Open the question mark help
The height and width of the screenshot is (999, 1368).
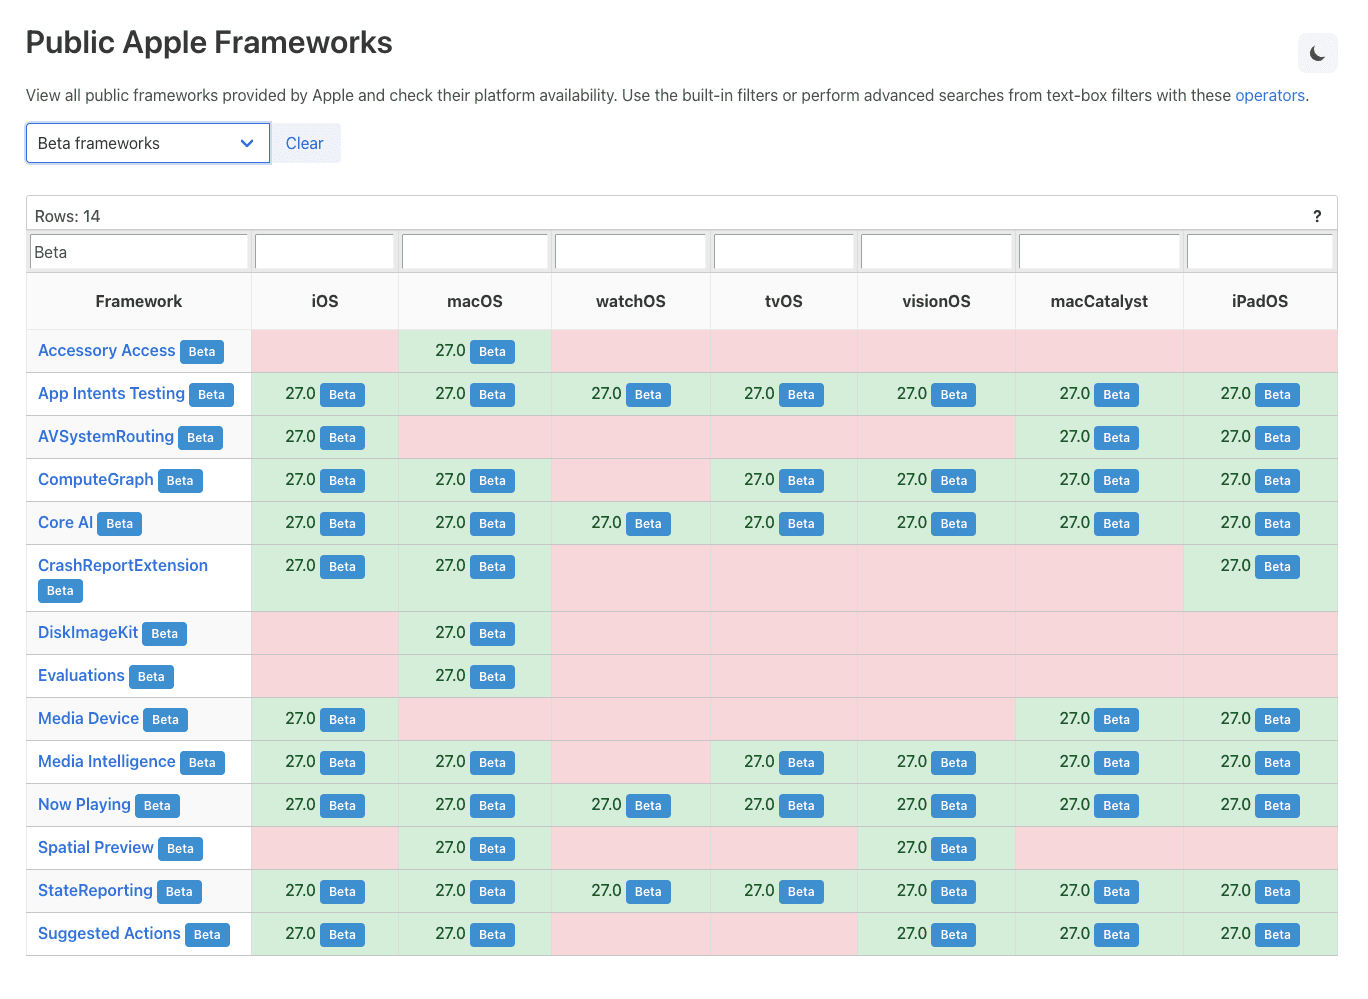1317,216
